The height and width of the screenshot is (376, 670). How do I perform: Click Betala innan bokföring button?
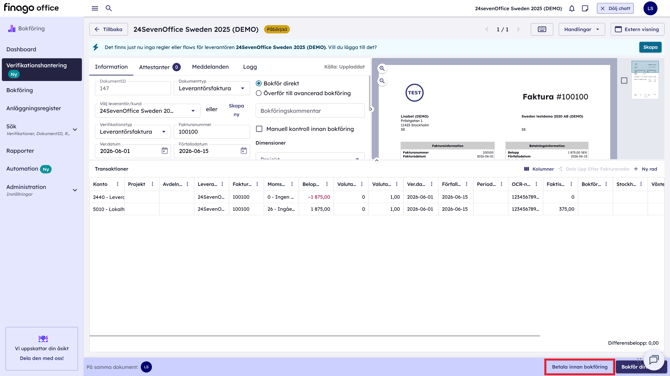click(579, 367)
